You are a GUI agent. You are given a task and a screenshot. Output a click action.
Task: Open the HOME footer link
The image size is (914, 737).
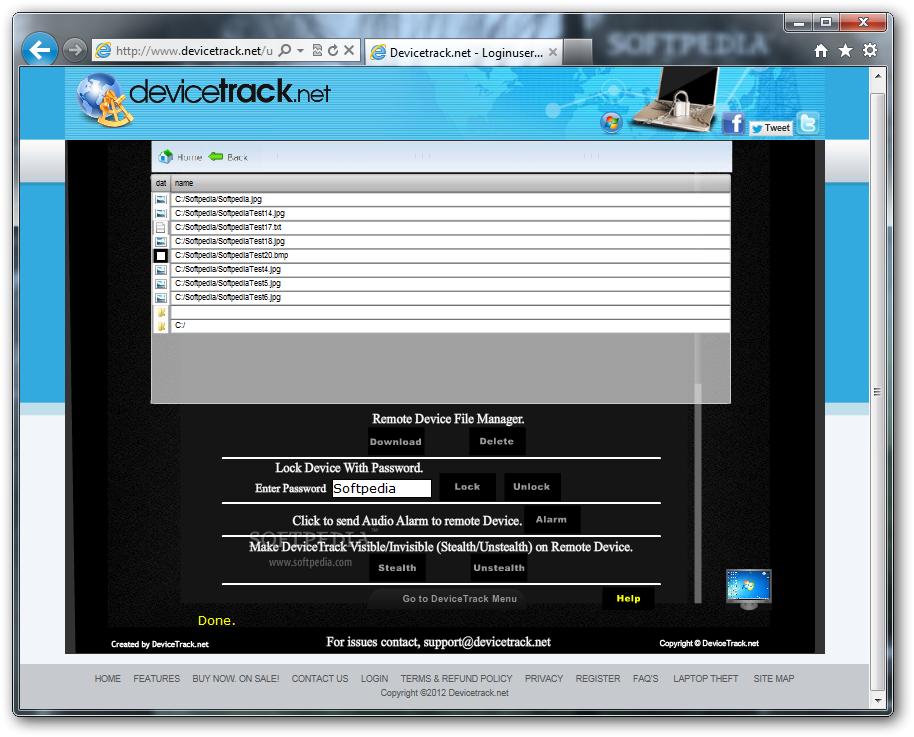point(107,679)
